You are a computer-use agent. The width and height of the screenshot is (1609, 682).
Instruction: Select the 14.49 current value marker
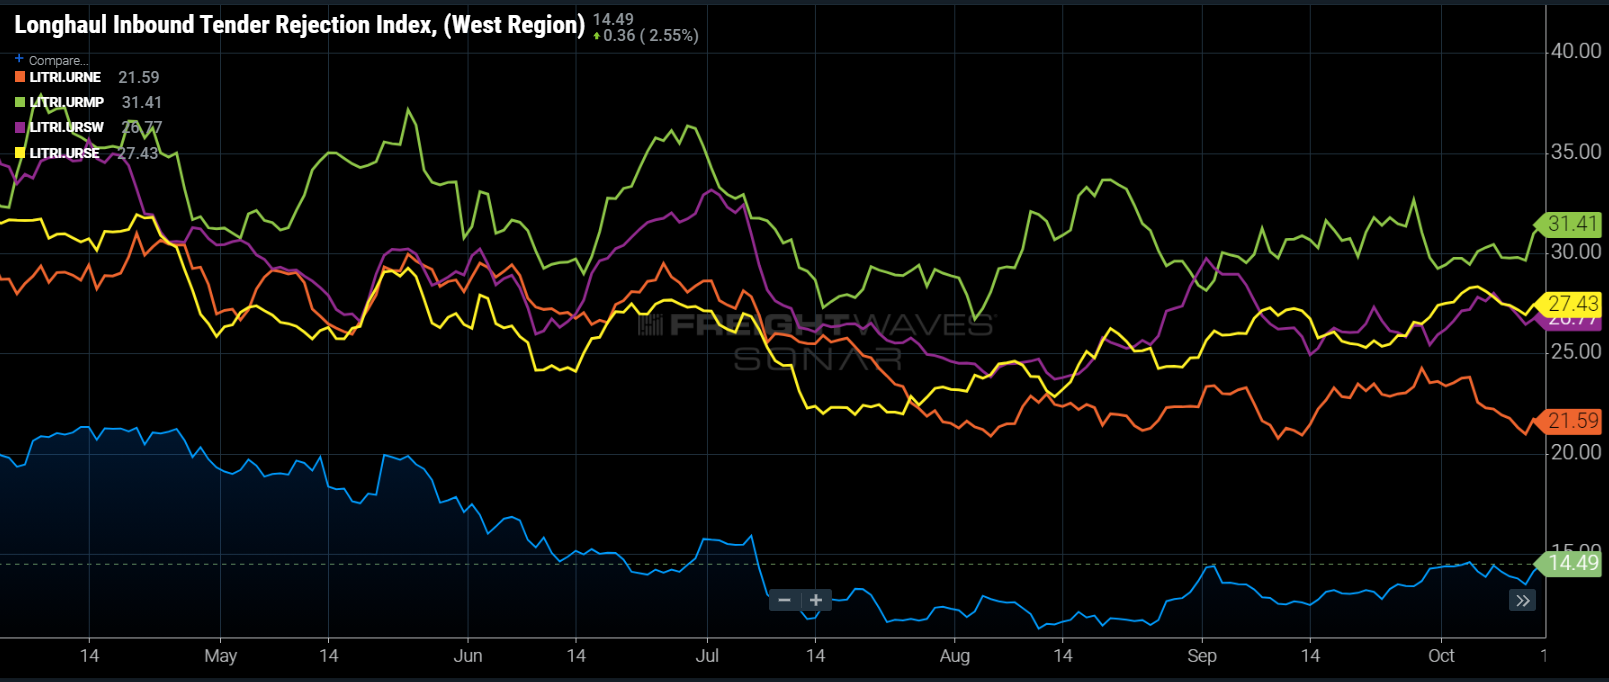pos(1572,563)
